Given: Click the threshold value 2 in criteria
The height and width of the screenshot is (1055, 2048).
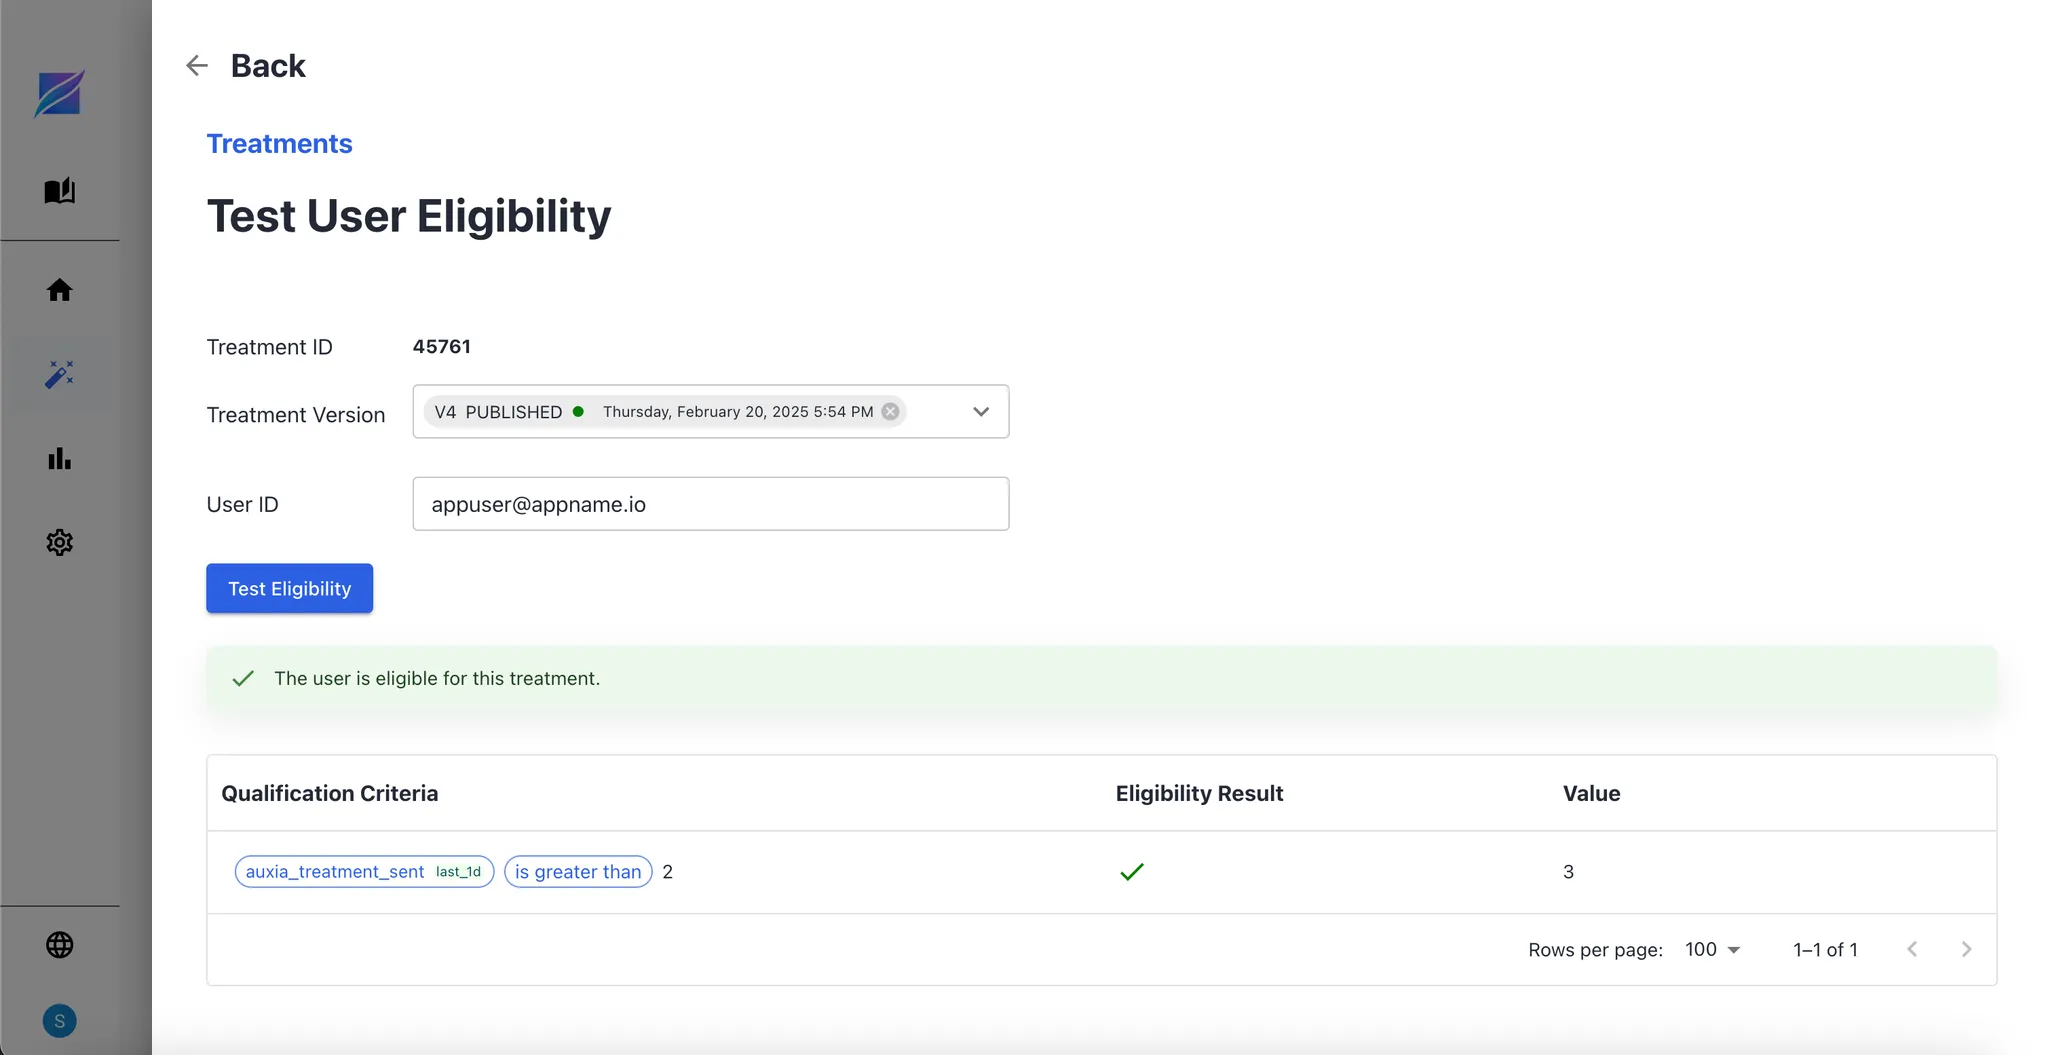Looking at the screenshot, I should pyautogui.click(x=668, y=872).
